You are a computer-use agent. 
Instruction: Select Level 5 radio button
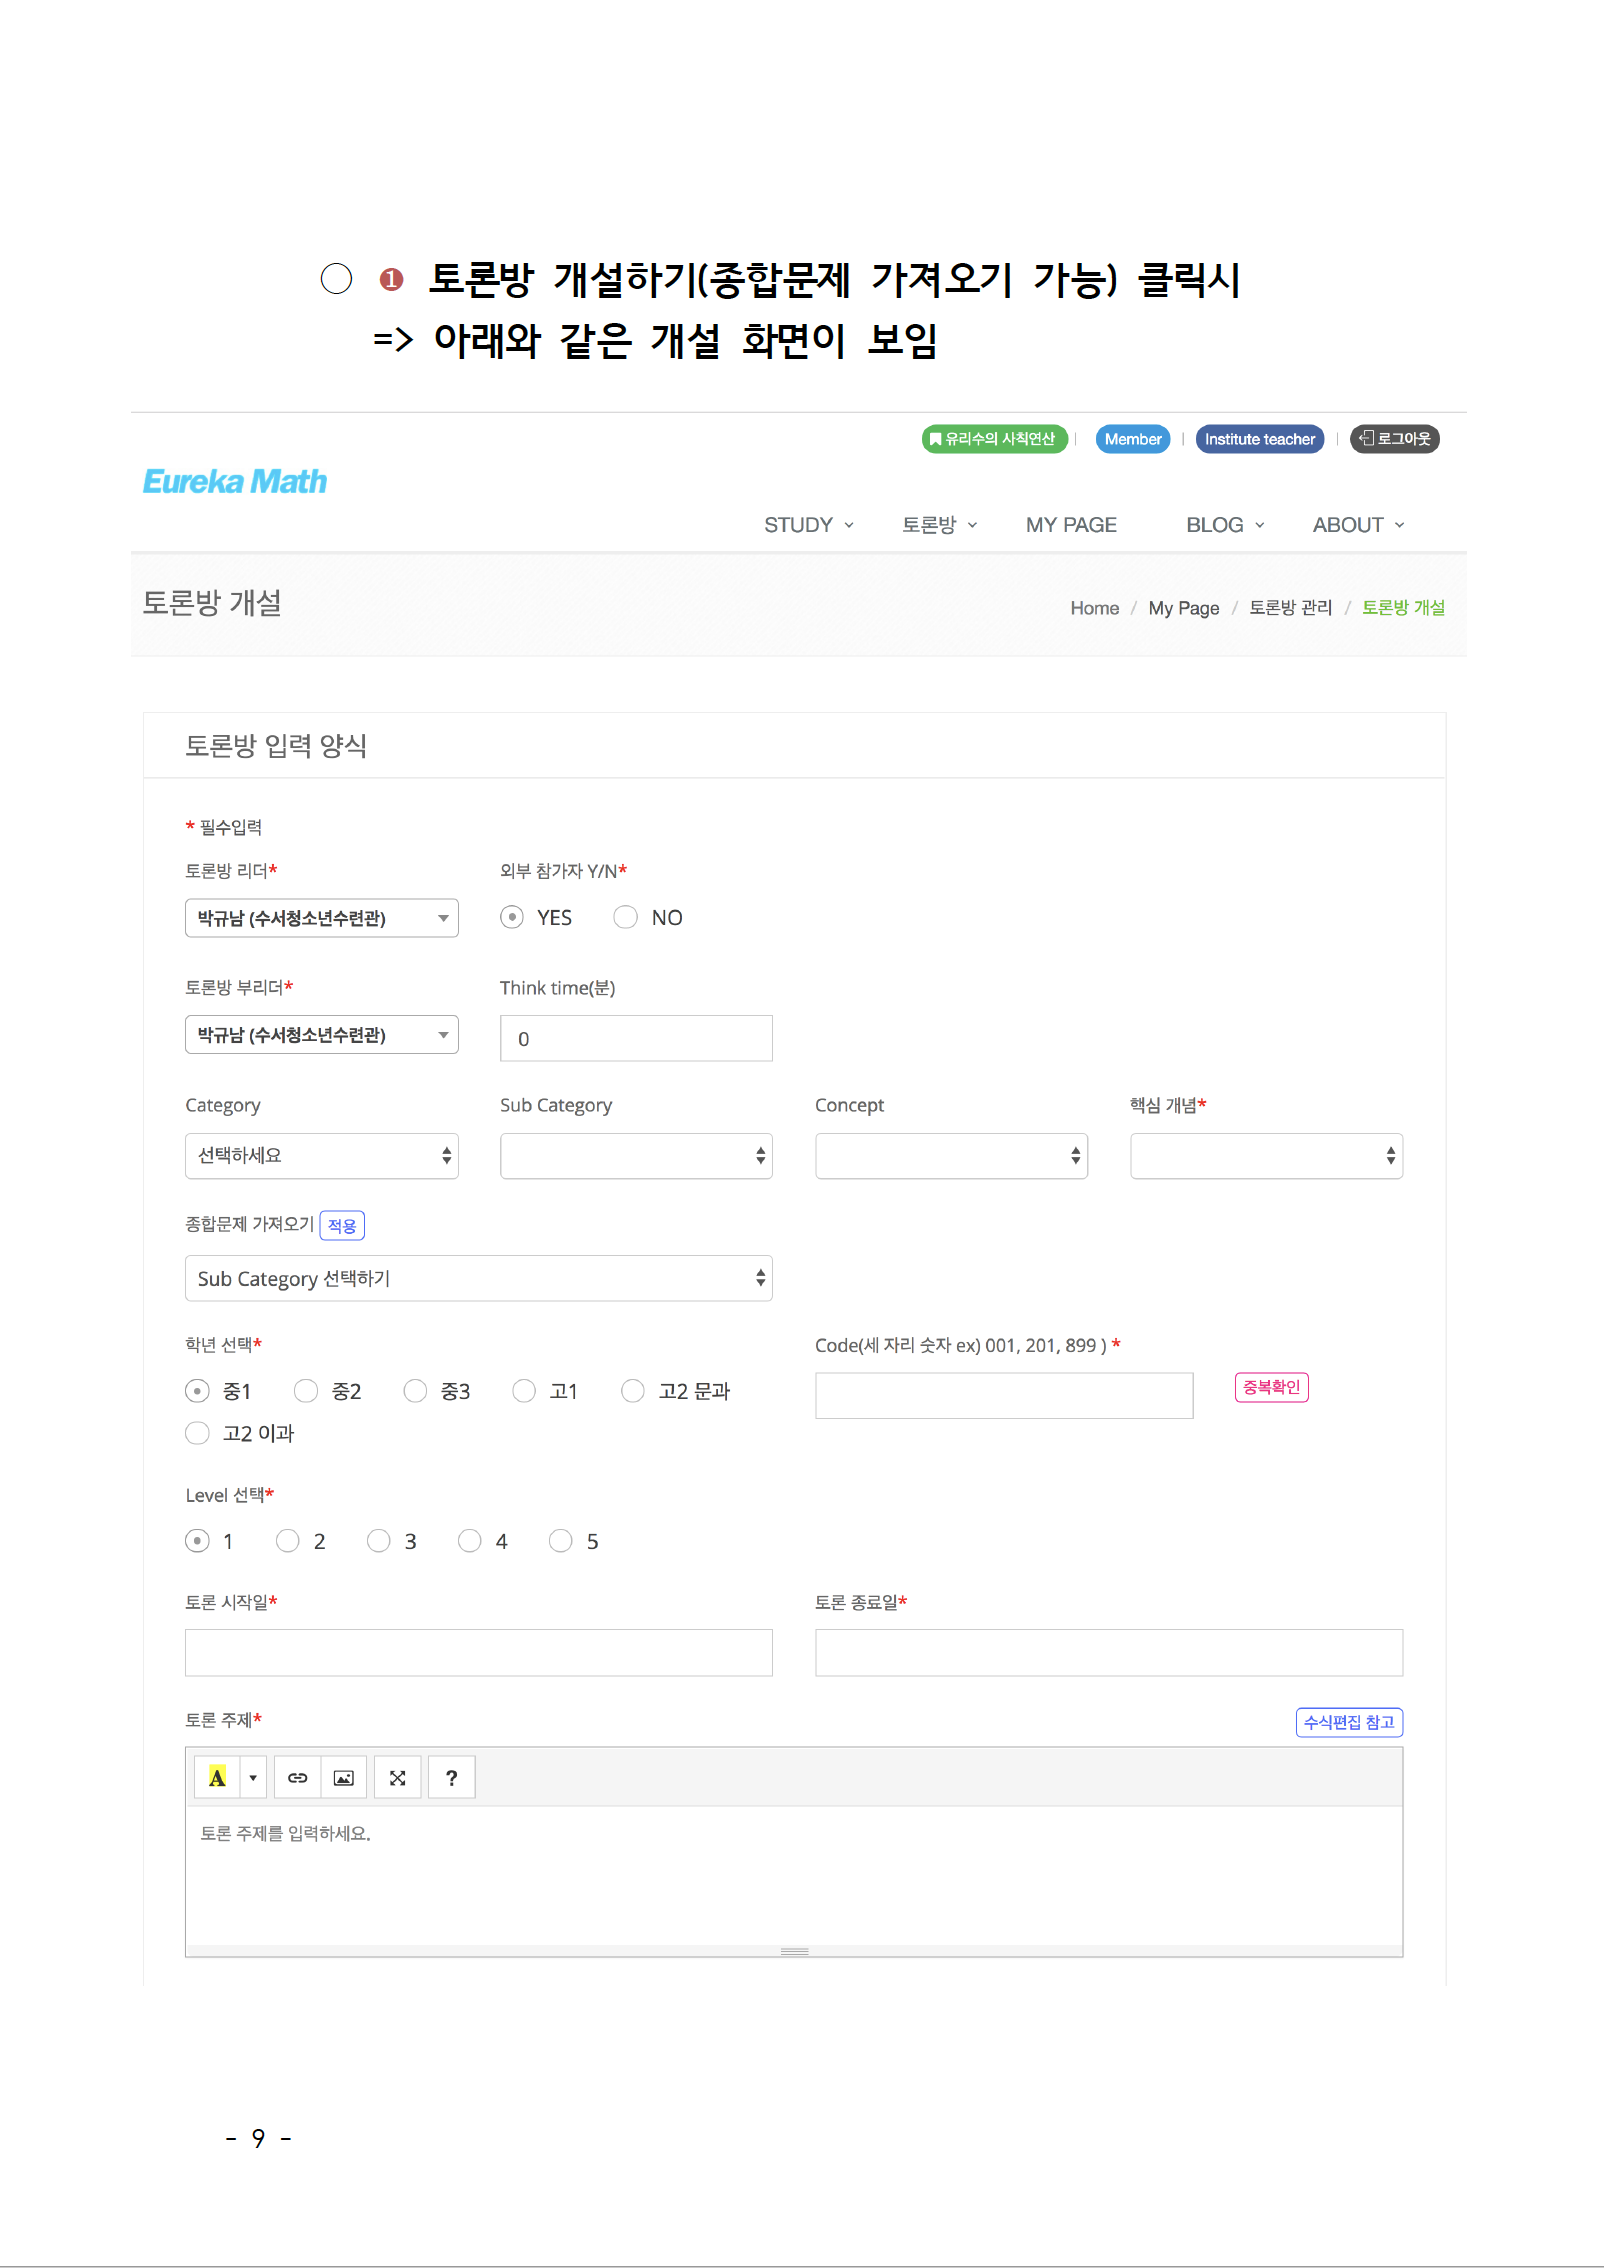coord(561,1541)
